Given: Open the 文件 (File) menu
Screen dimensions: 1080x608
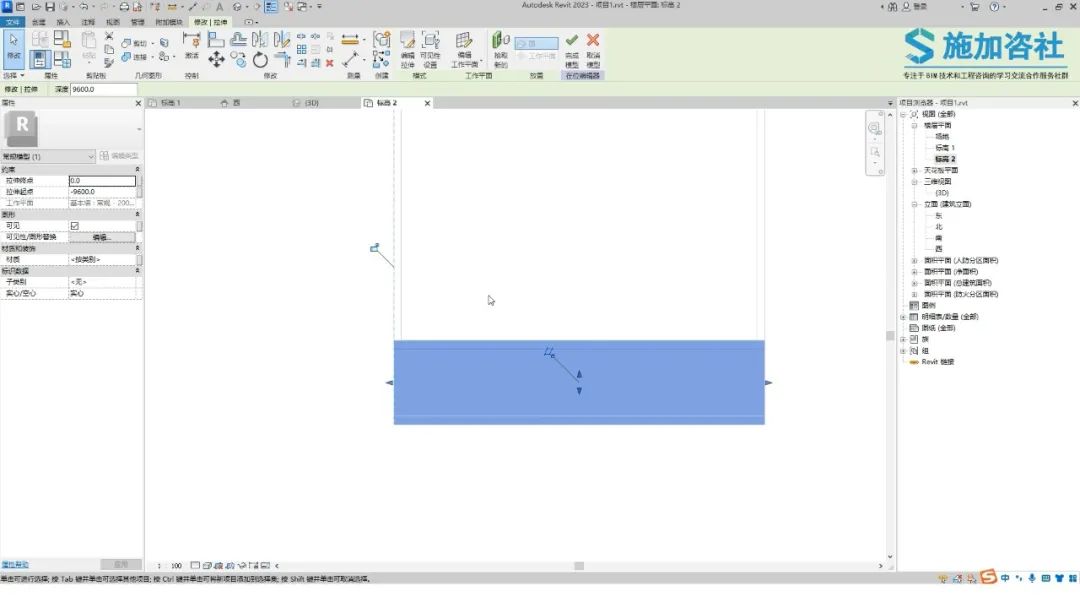Looking at the screenshot, I should 13,21.
